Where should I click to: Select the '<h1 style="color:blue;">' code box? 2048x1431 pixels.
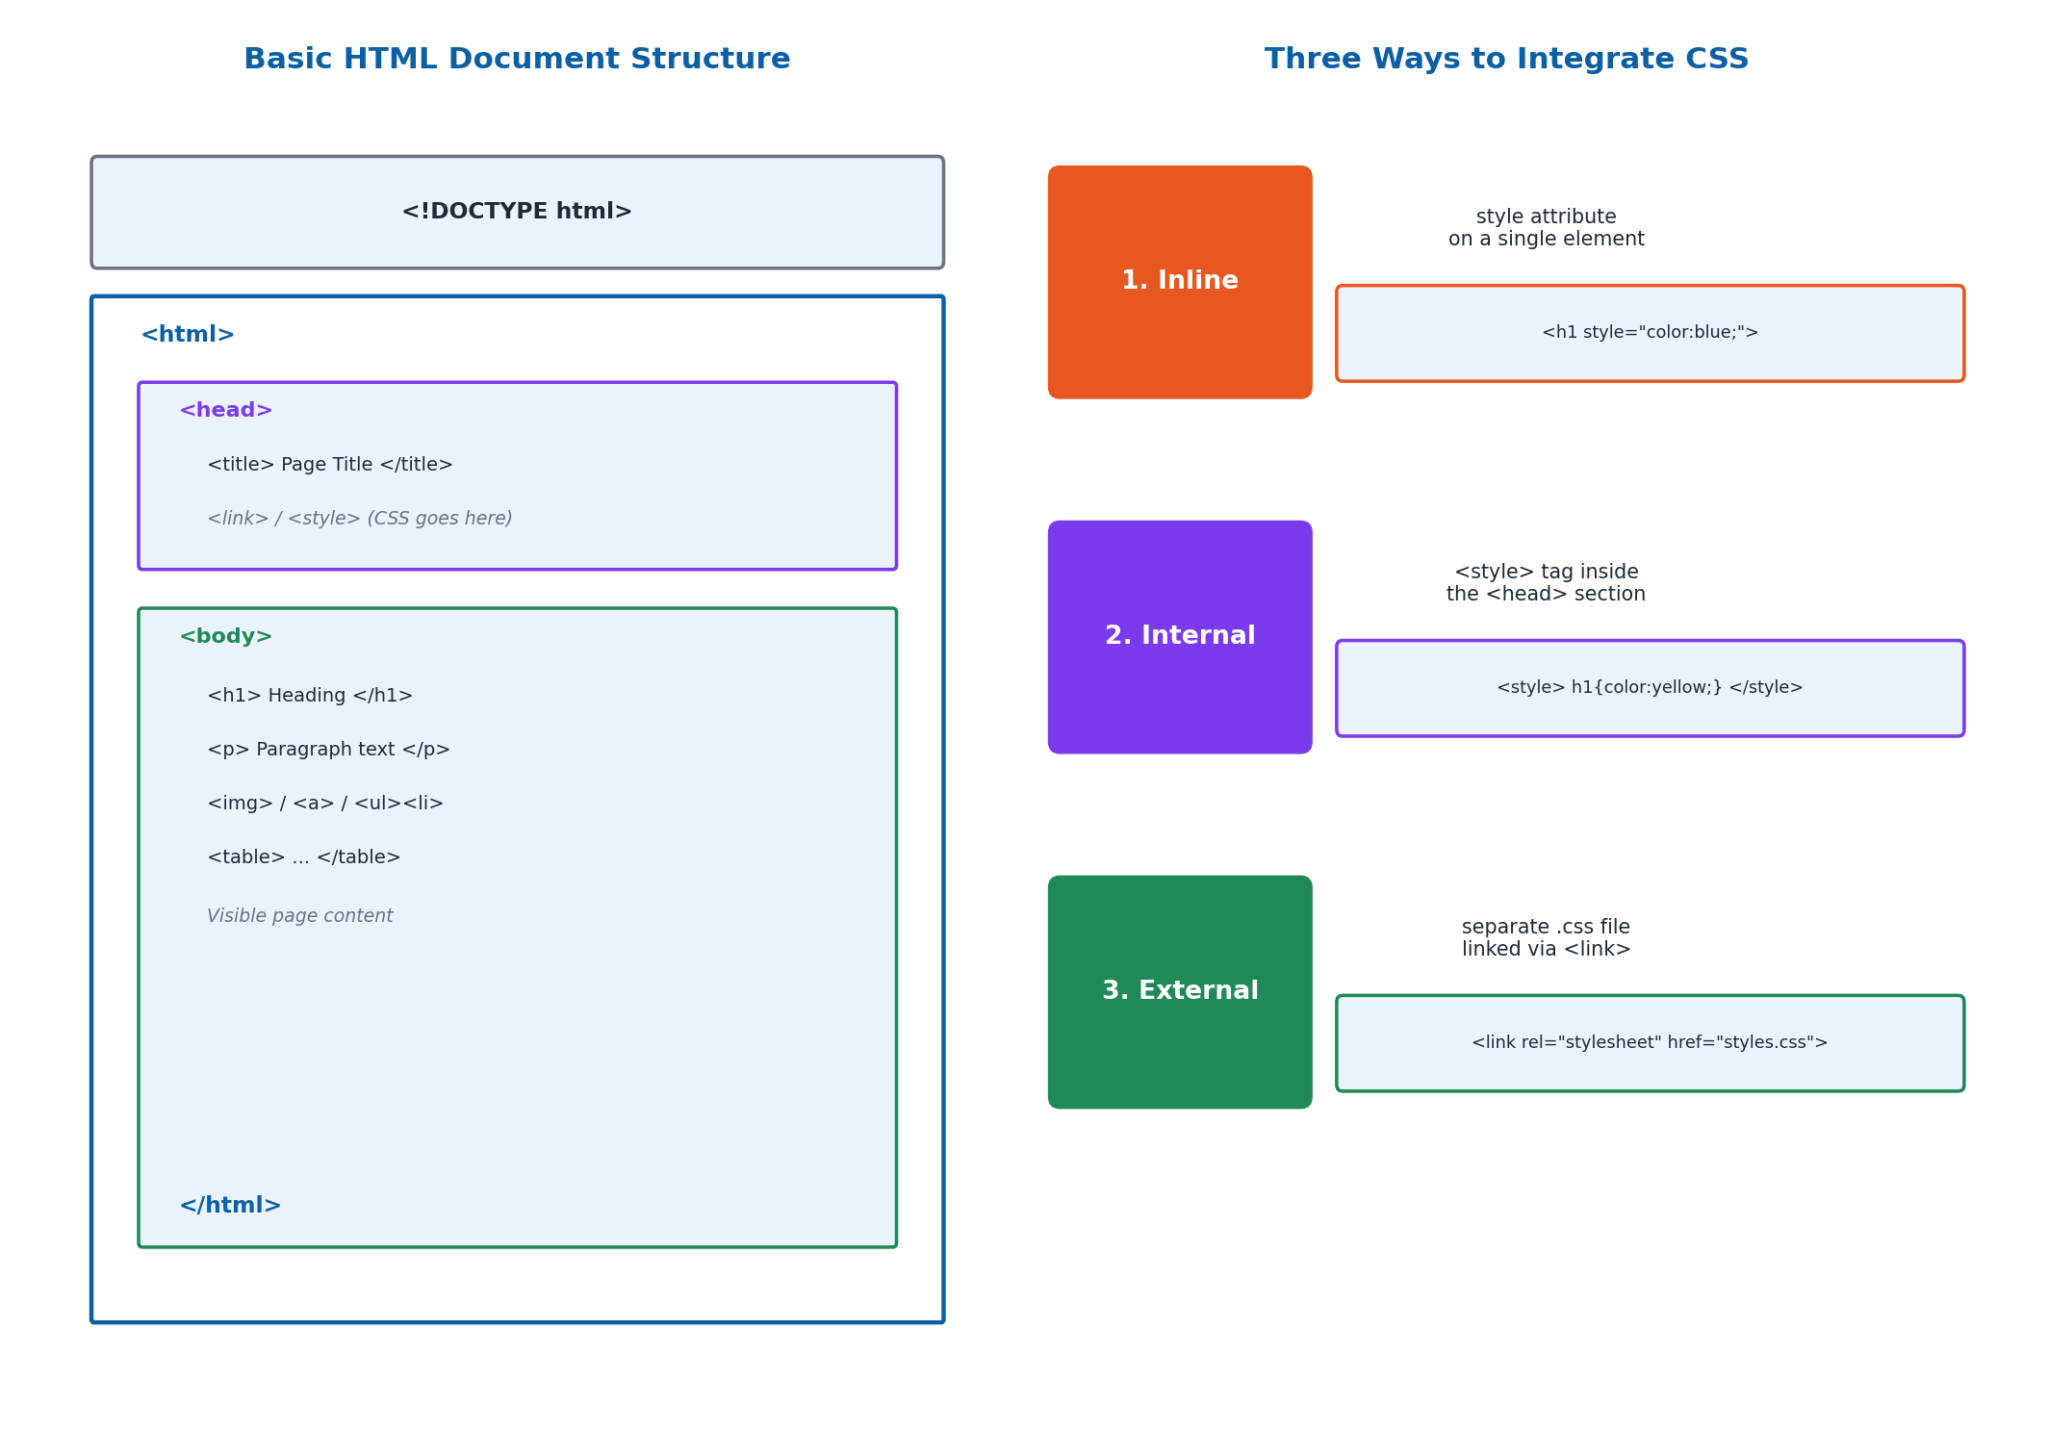1650,333
